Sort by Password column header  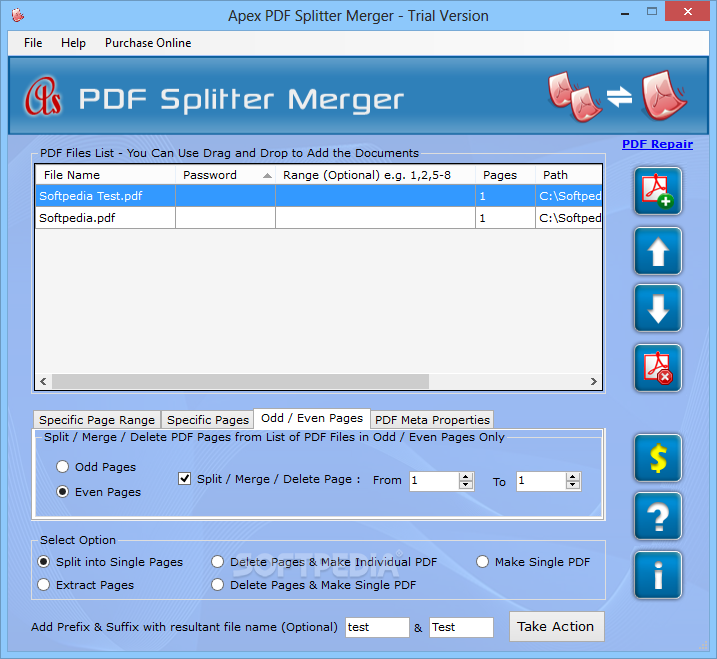pos(225,175)
